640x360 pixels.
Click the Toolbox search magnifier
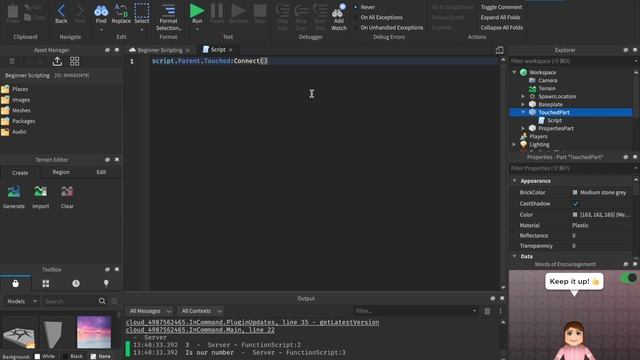(x=102, y=301)
